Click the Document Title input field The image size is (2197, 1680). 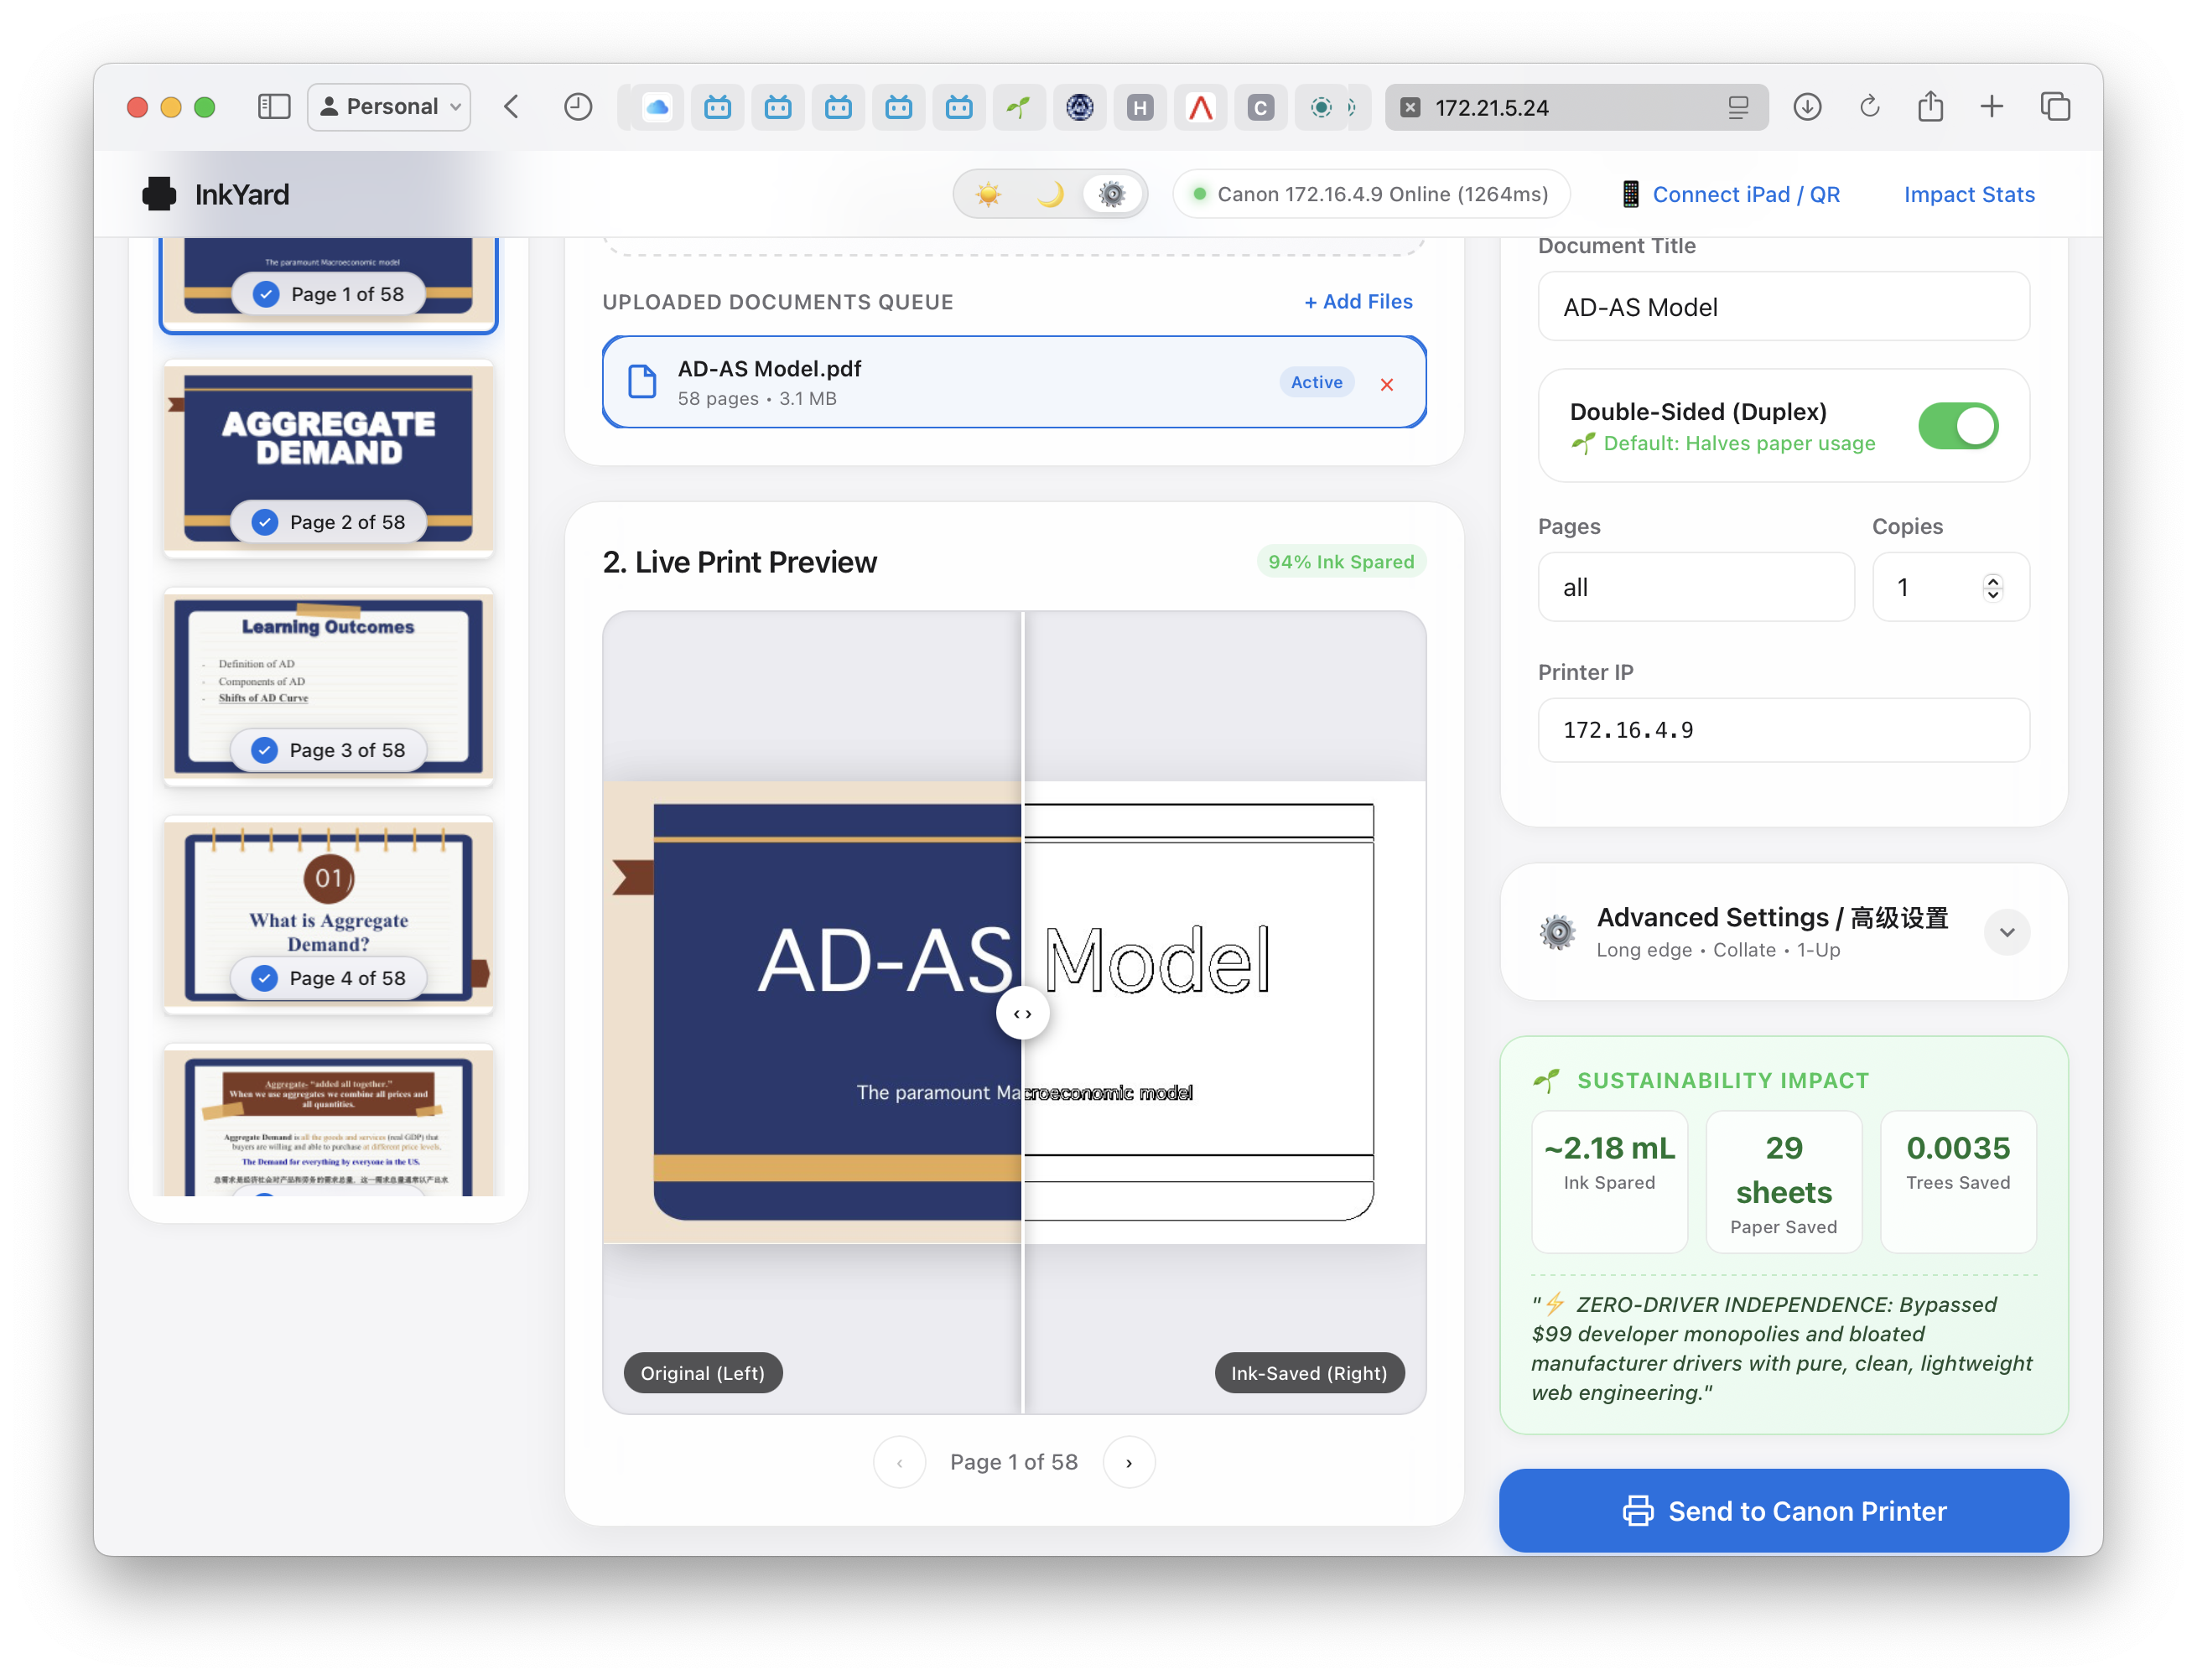point(1783,307)
